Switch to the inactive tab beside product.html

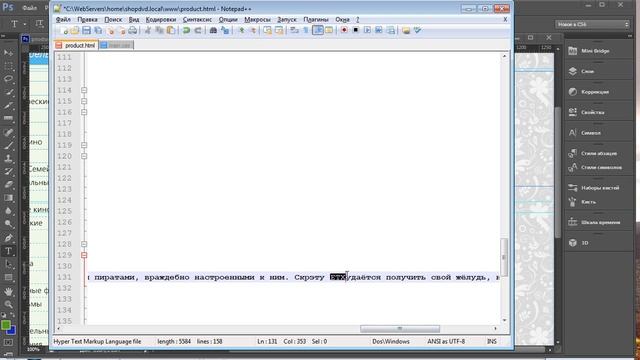click(x=116, y=45)
